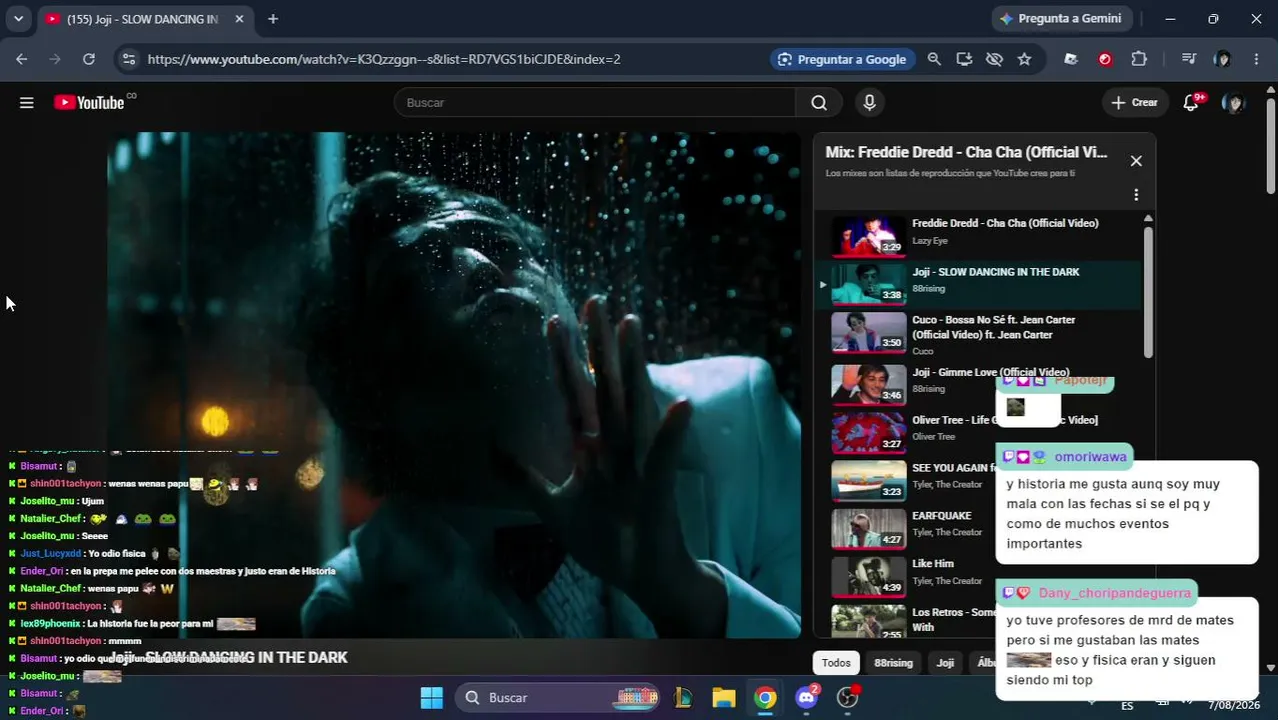Reload the page with the refresh icon
This screenshot has height=720, width=1278.
click(89, 59)
